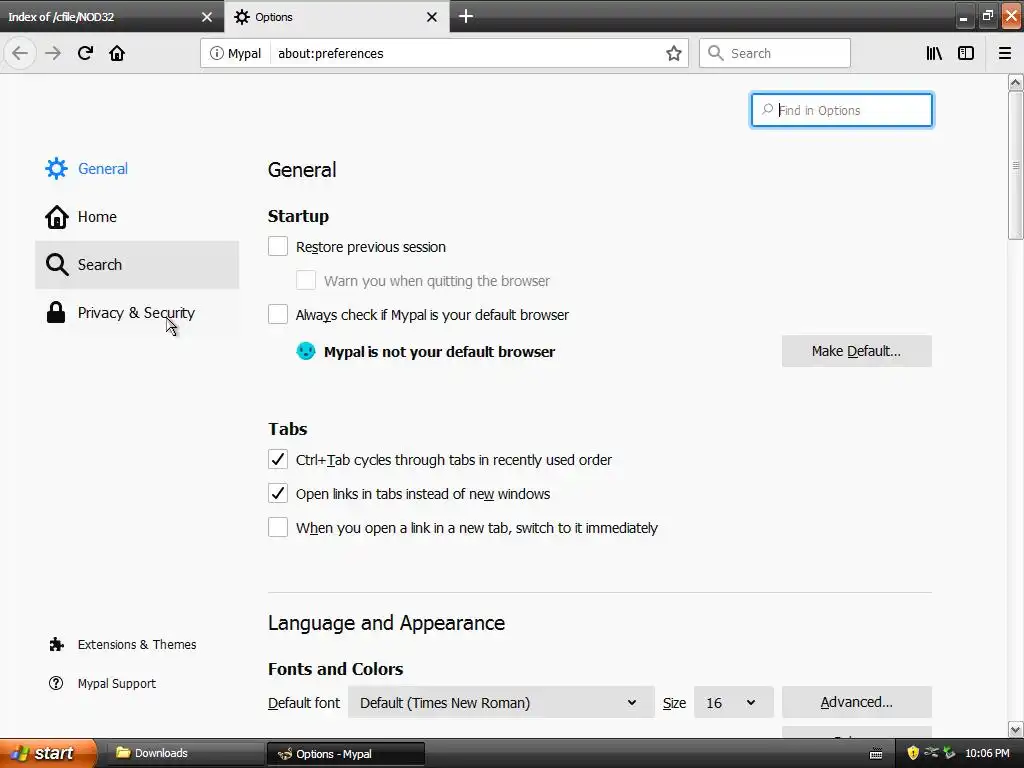Open the Library icon in toolbar
Screen dimensions: 1024x768
click(934, 53)
